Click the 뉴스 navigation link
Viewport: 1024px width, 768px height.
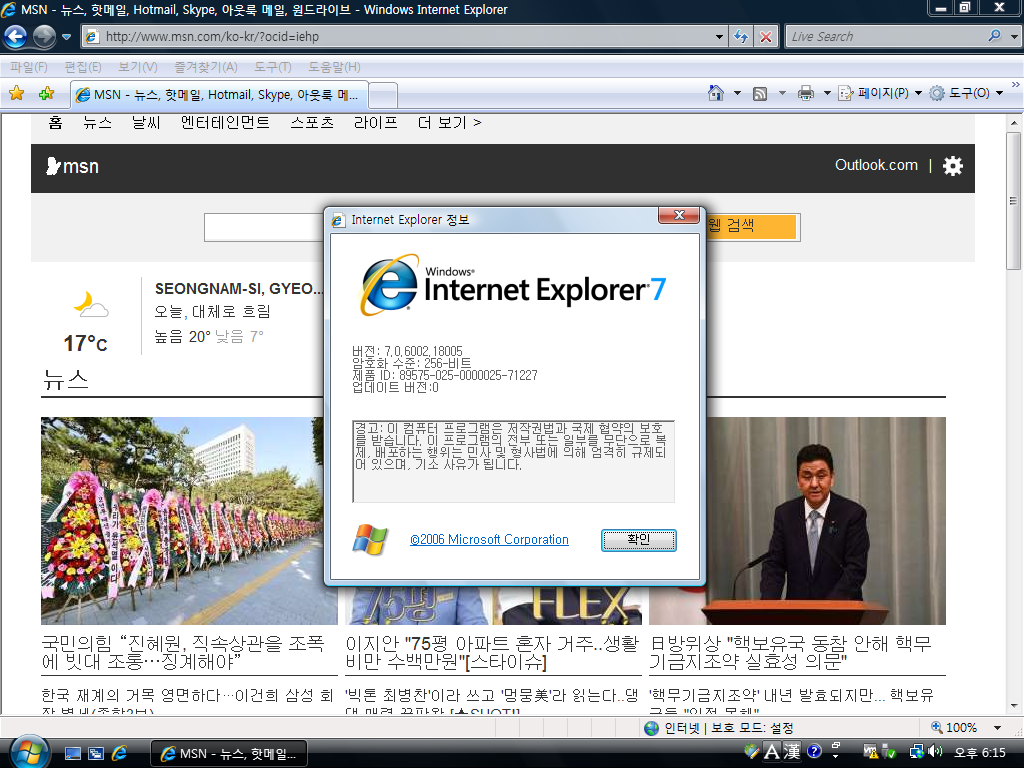97,122
